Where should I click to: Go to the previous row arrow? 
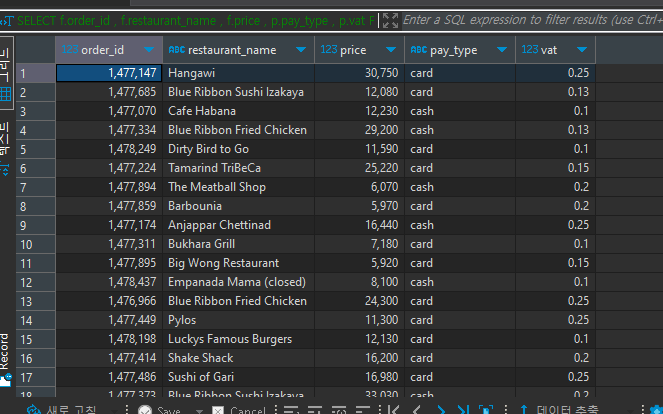[417, 410]
